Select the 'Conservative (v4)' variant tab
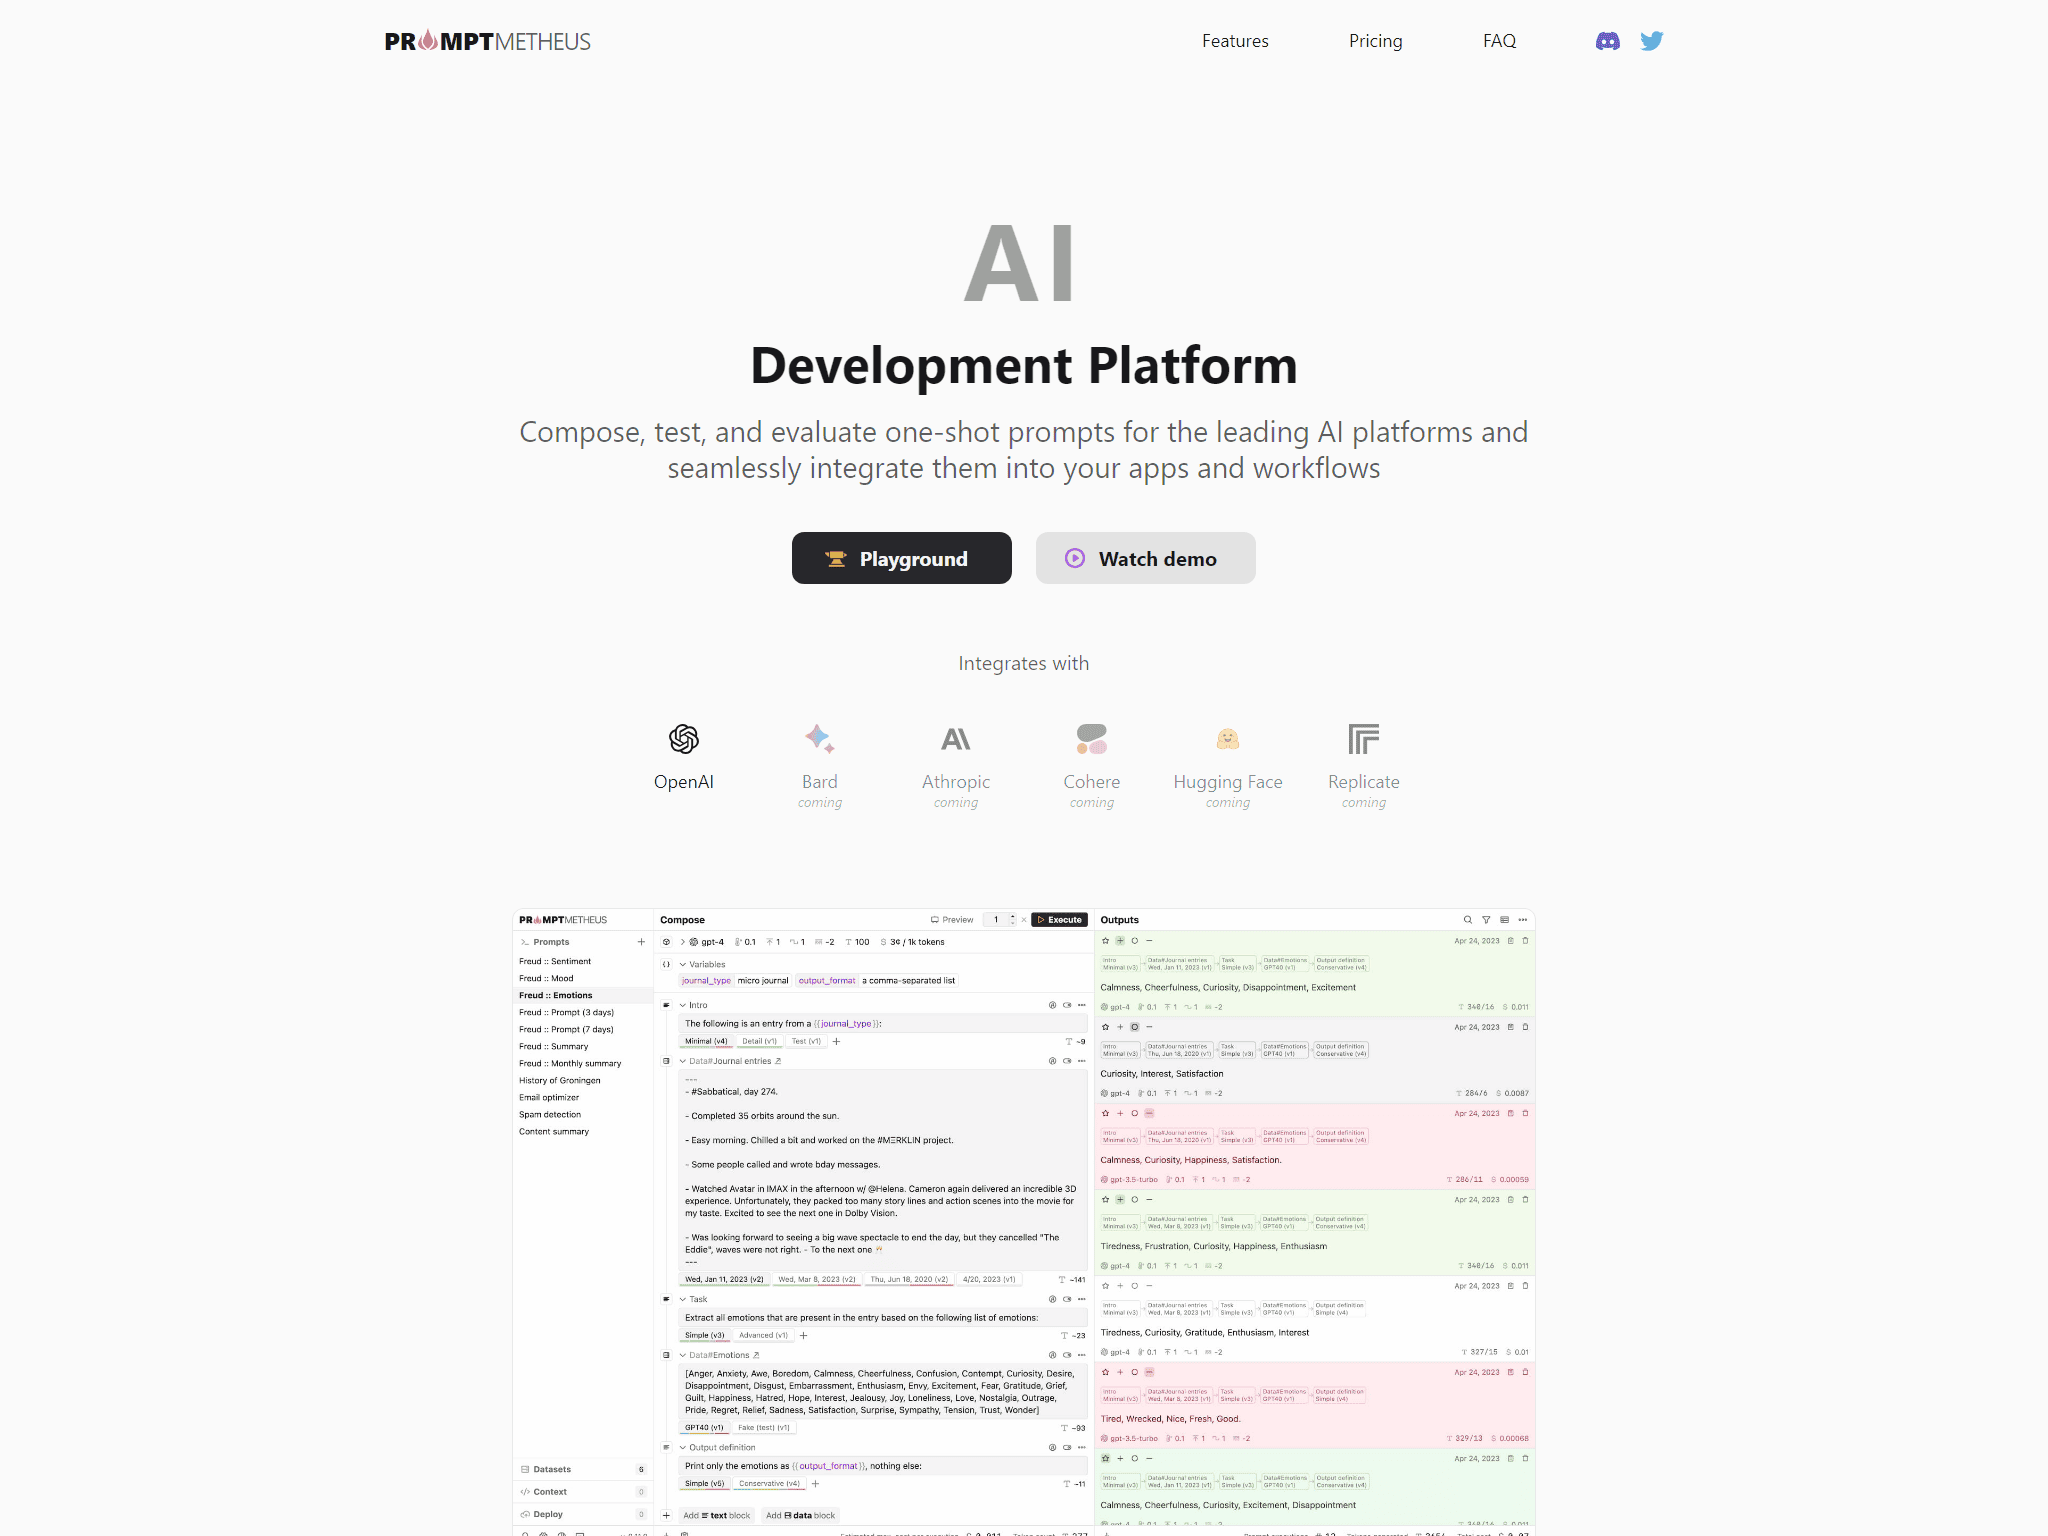The height and width of the screenshot is (1536, 2048). 769,1483
